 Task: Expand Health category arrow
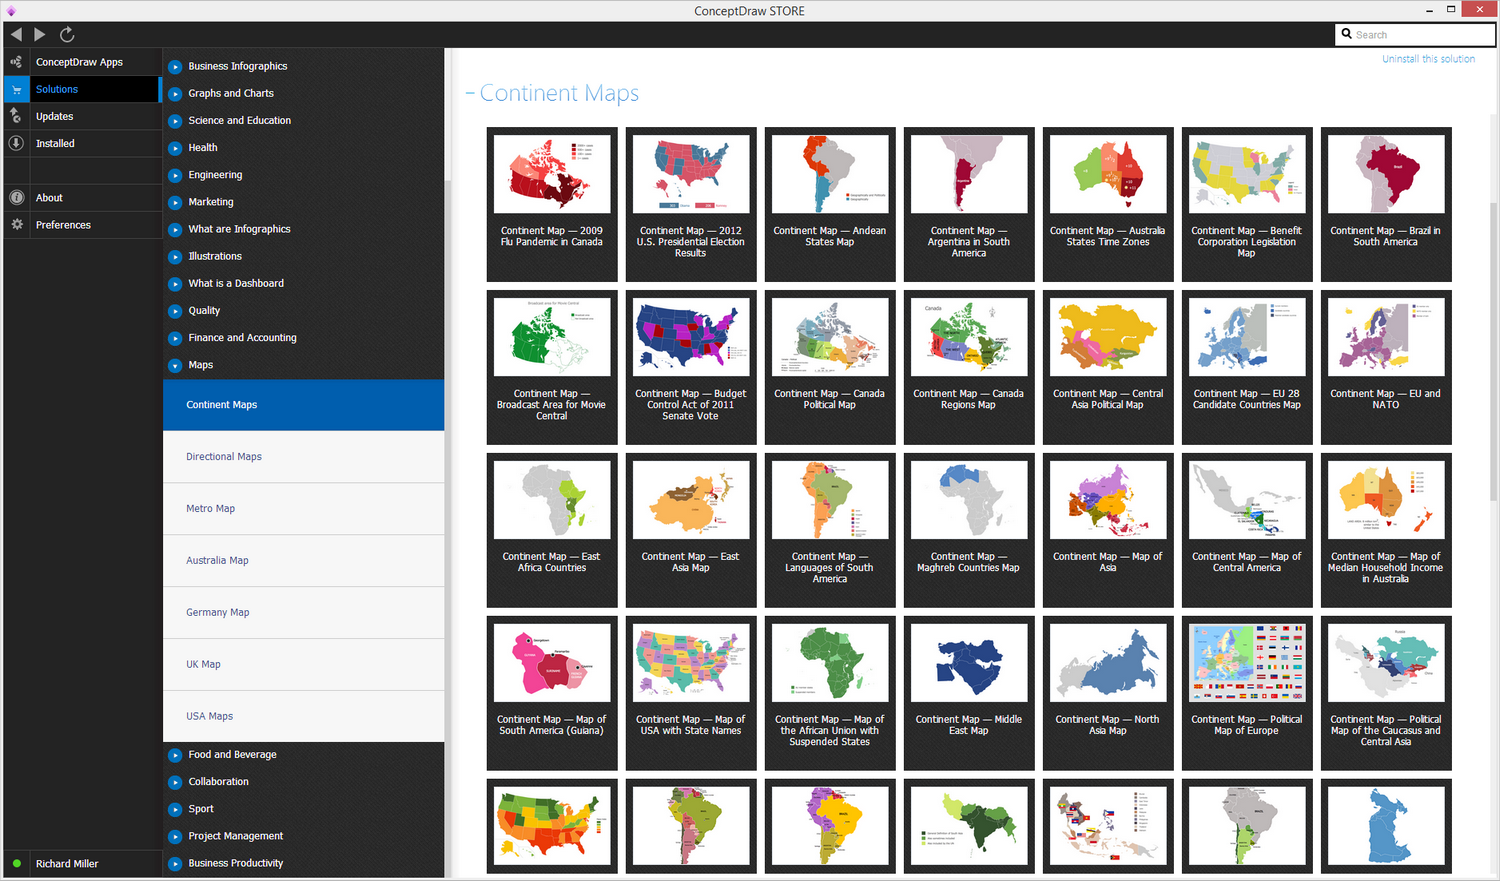pyautogui.click(x=175, y=148)
